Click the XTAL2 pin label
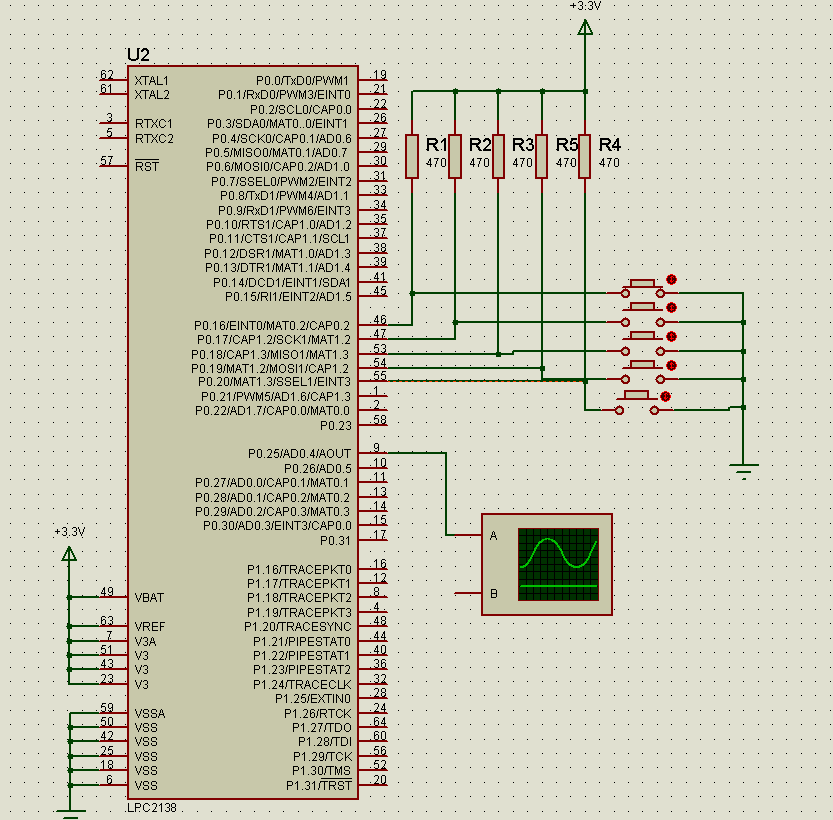The image size is (833, 820). pos(152,95)
